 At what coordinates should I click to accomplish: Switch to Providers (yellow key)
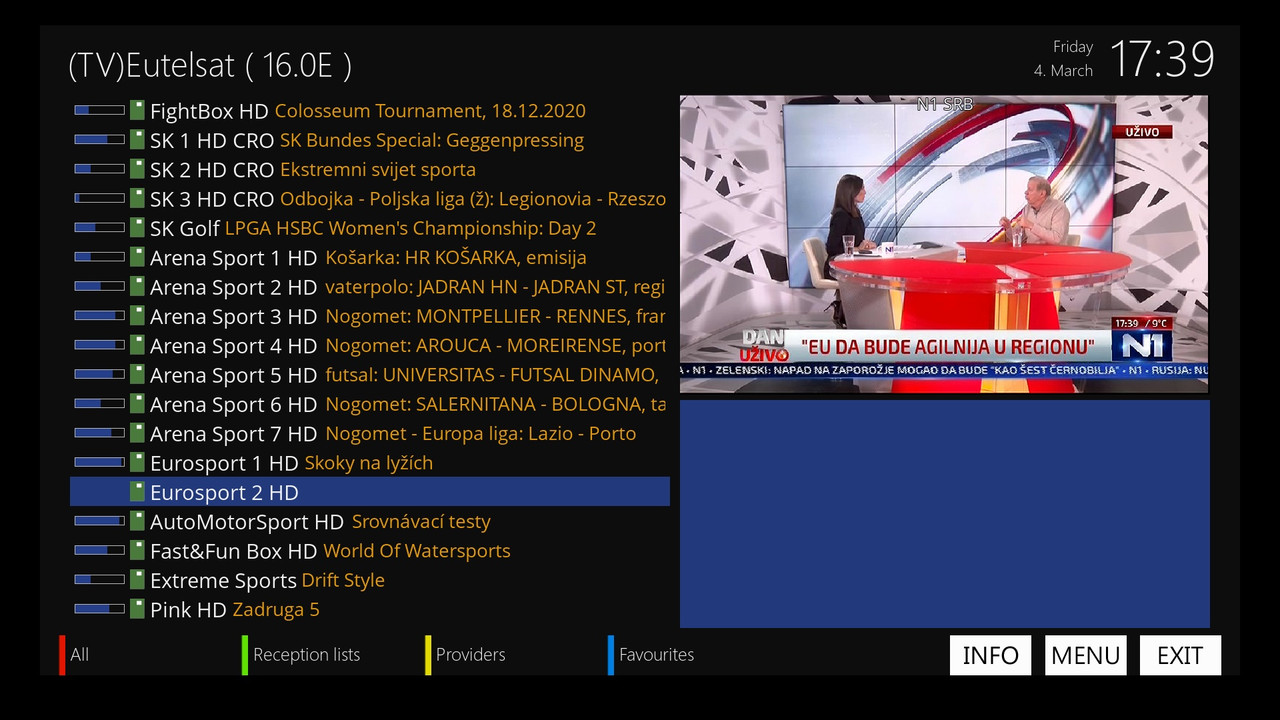click(466, 655)
